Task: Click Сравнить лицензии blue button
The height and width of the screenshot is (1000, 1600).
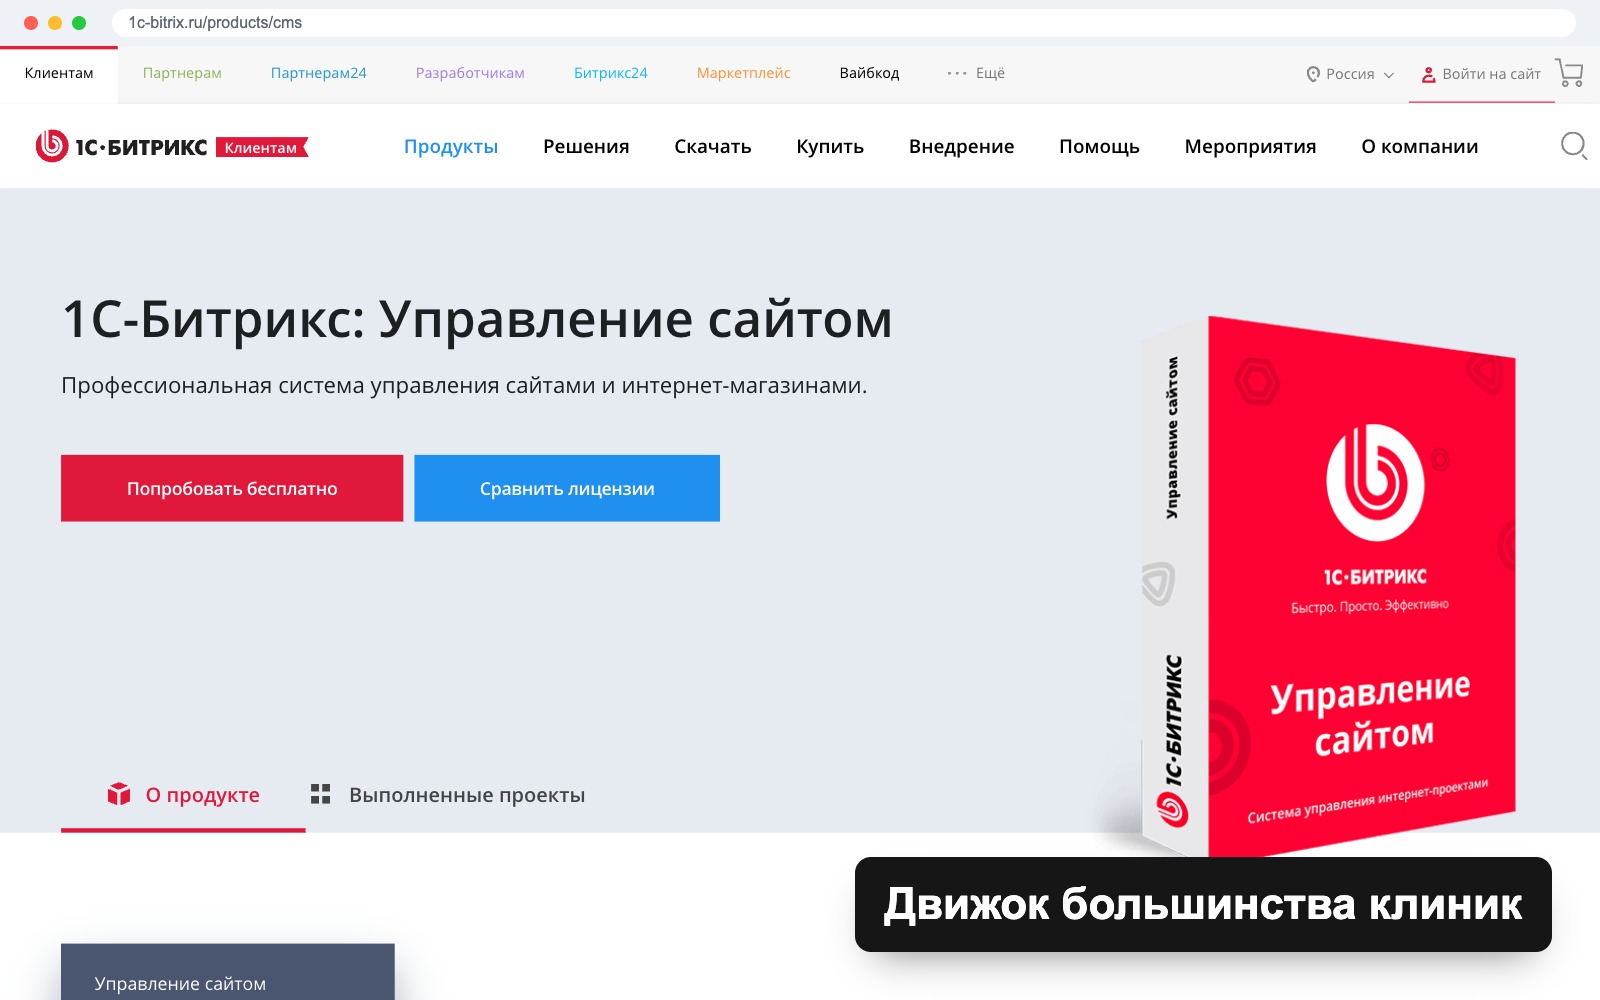Action: click(567, 488)
